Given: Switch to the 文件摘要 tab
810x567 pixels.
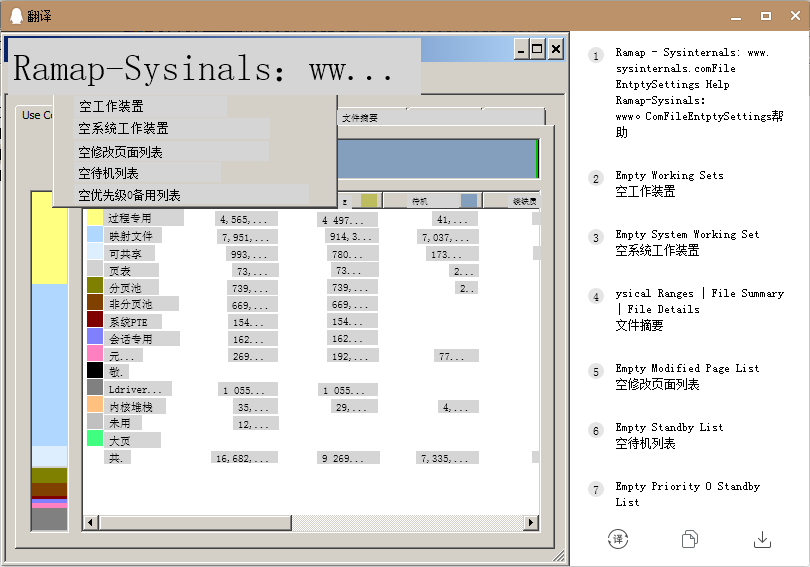Looking at the screenshot, I should 359,118.
